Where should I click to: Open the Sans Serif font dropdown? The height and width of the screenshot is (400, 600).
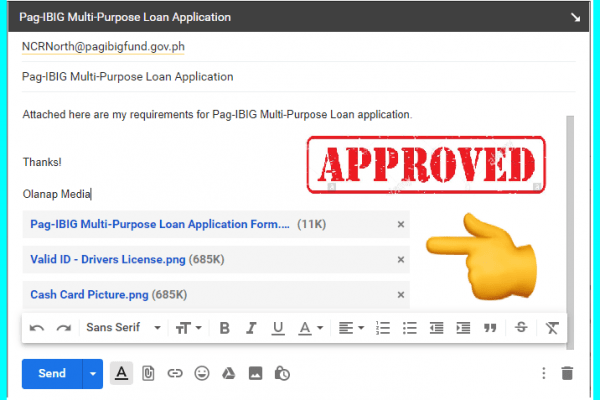124,327
